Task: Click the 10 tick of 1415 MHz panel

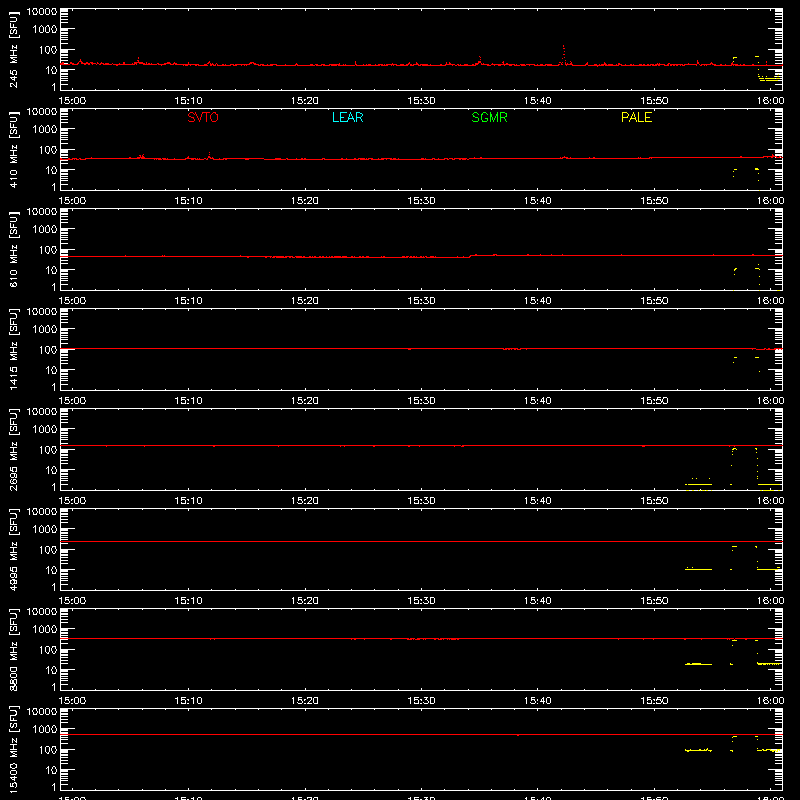Action: pyautogui.click(x=51, y=370)
